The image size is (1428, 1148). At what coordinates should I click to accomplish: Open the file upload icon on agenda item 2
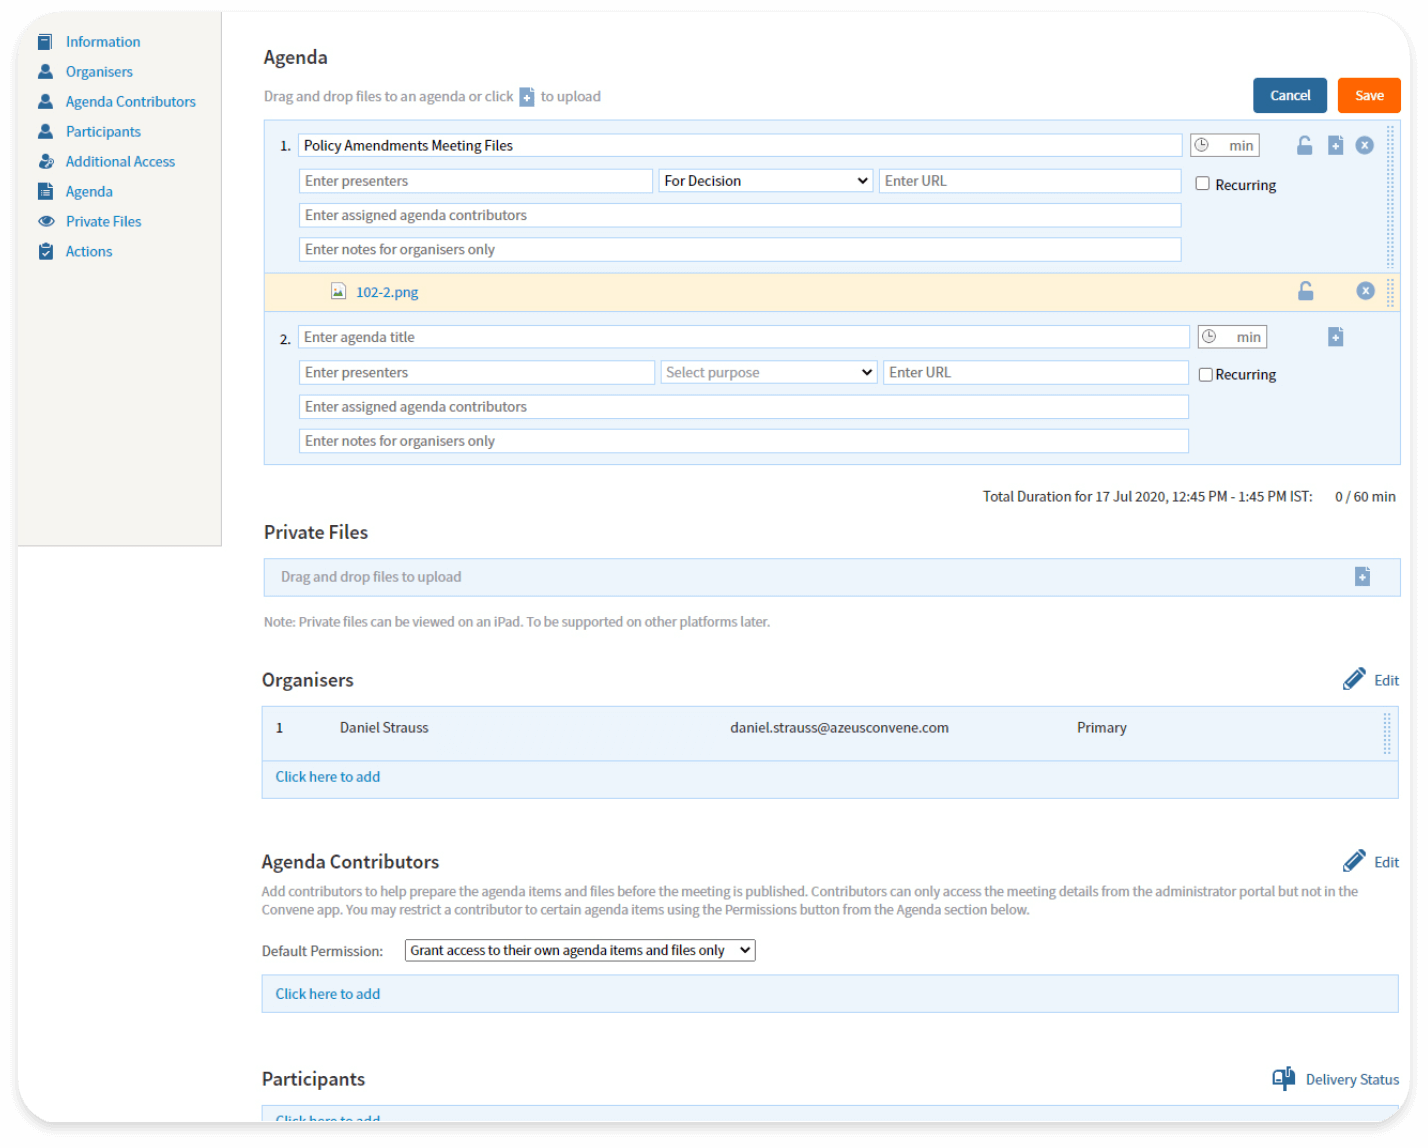pyautogui.click(x=1335, y=337)
